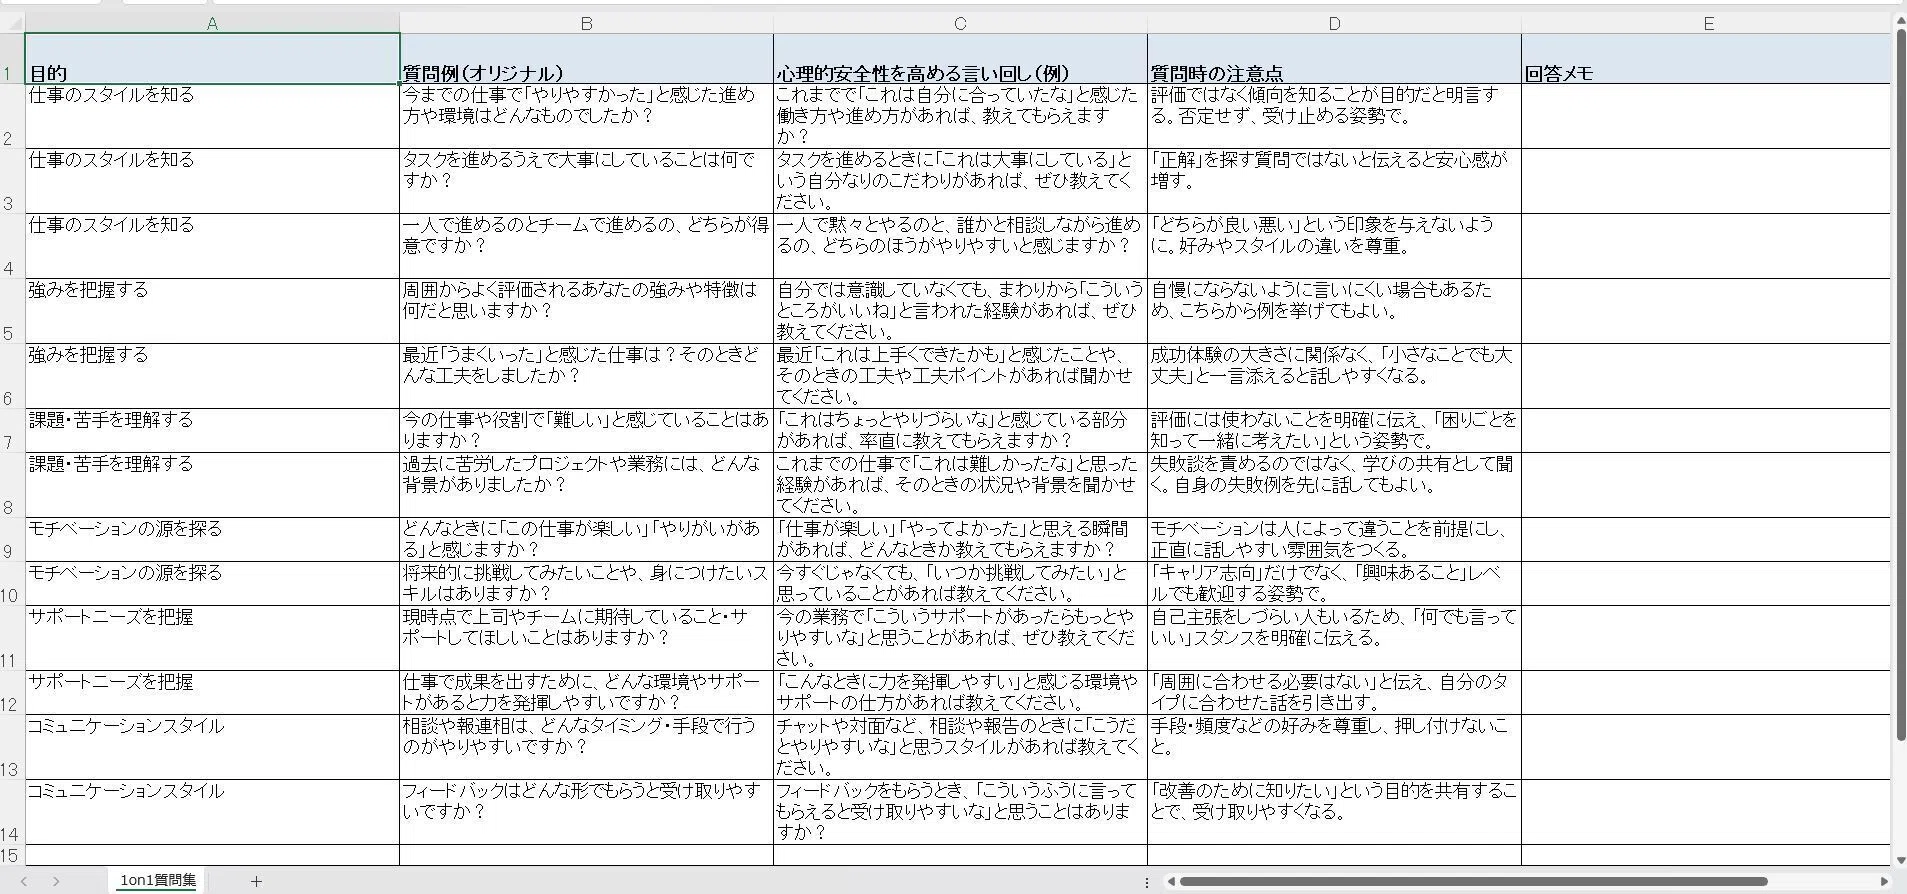The height and width of the screenshot is (894, 1907).
Task: Select cell 課題・苦手を理解する in row 7
Action: [212, 430]
